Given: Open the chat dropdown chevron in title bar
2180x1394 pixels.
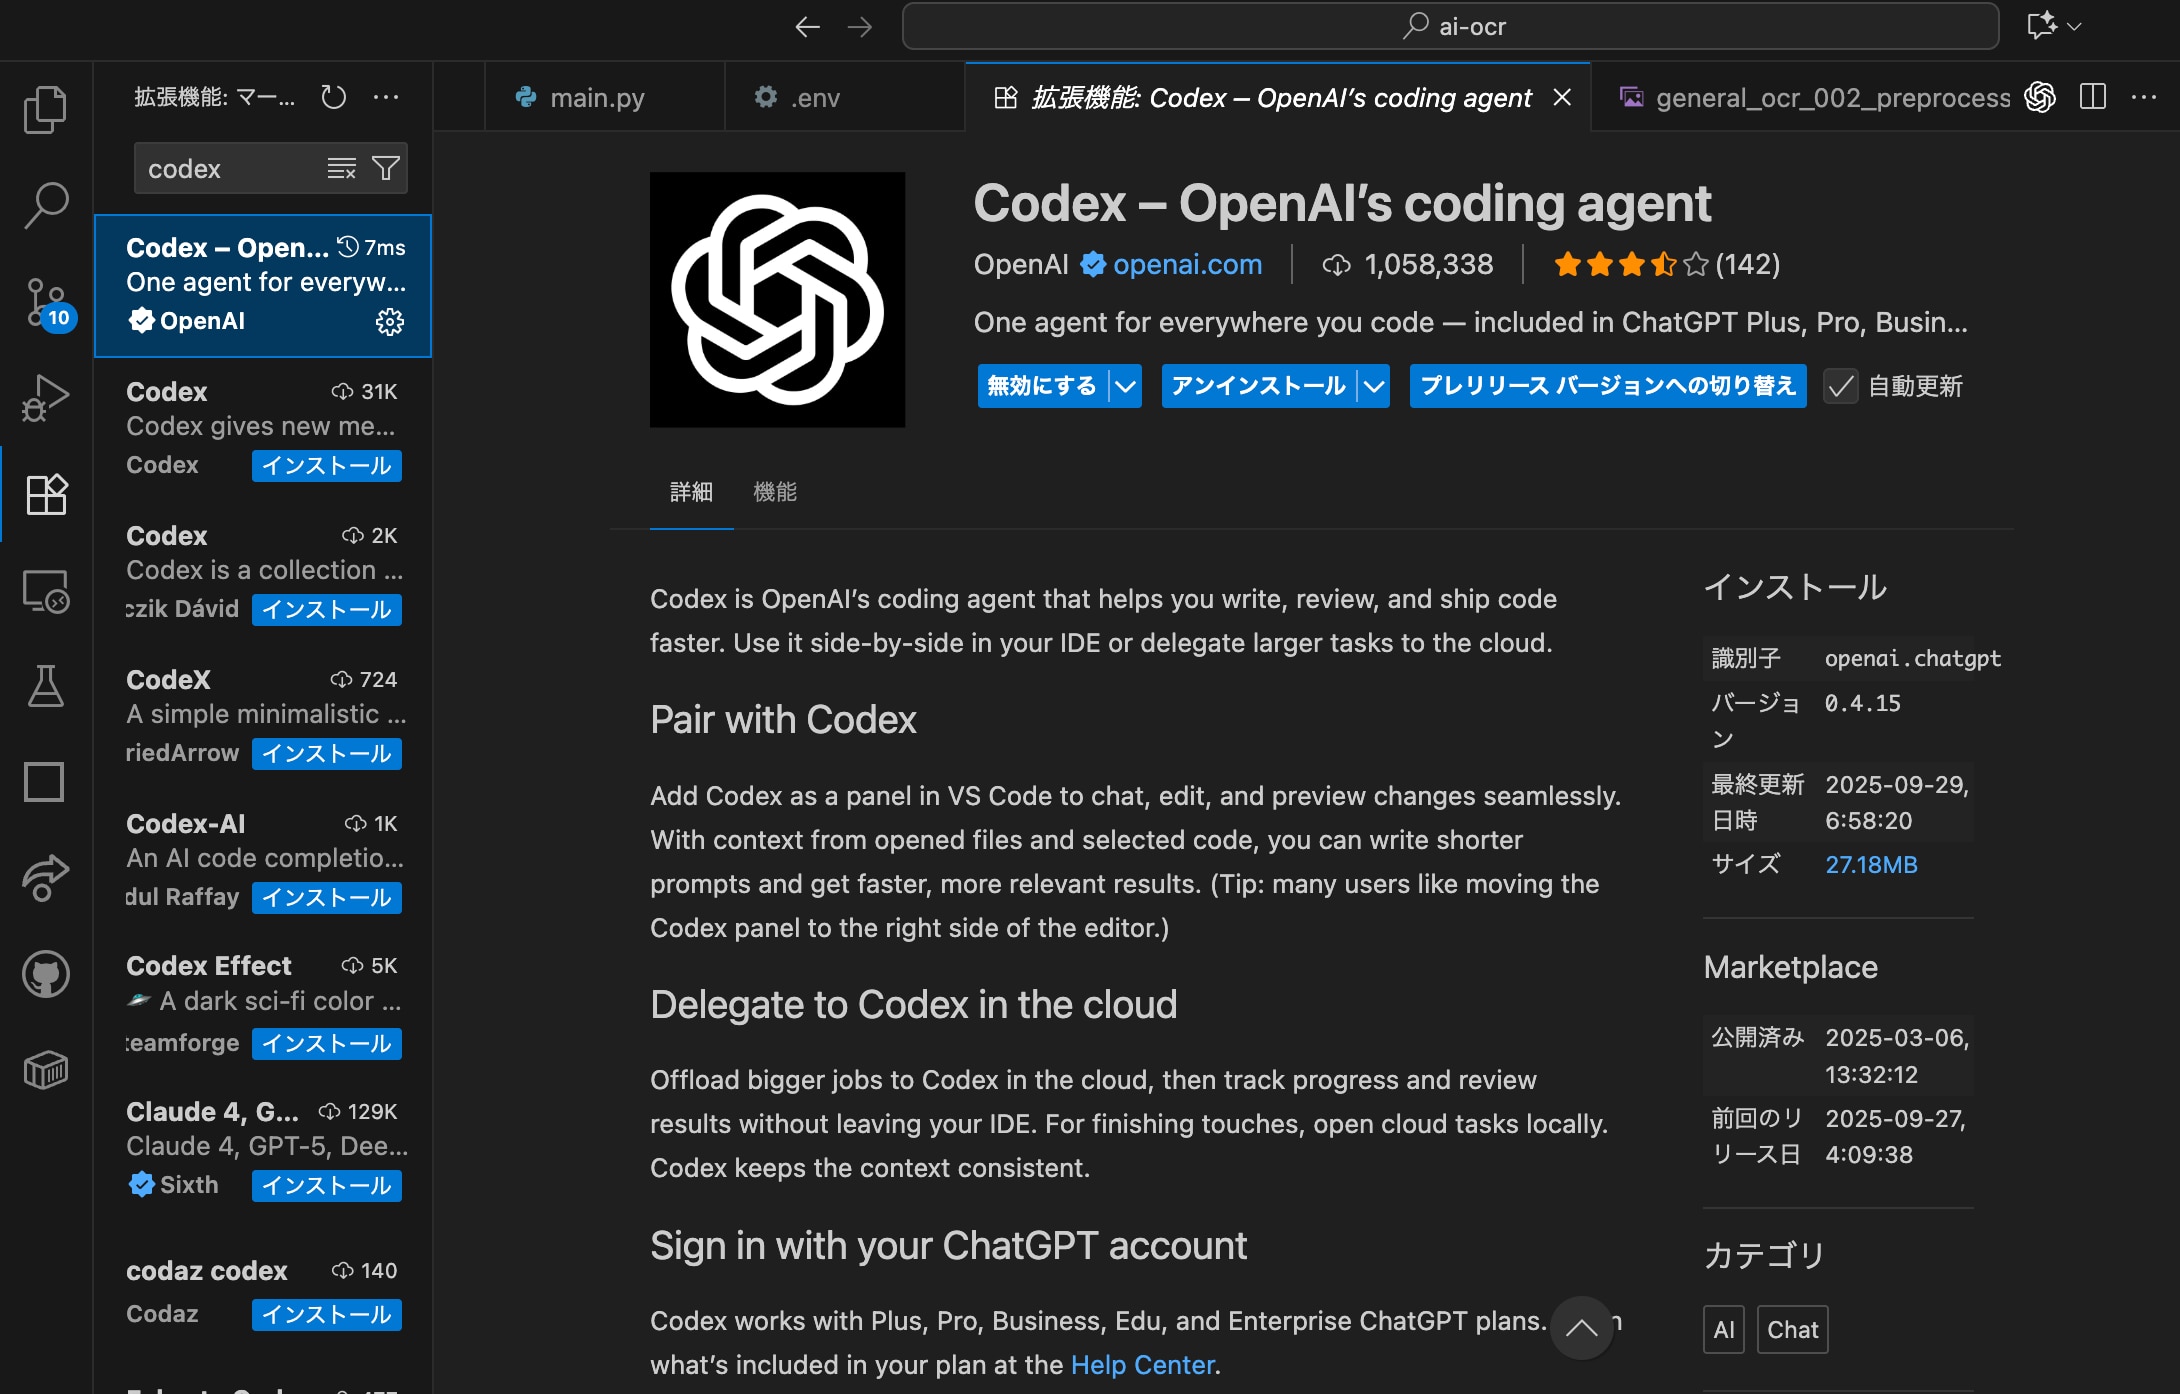Looking at the screenshot, I should coord(2075,27).
